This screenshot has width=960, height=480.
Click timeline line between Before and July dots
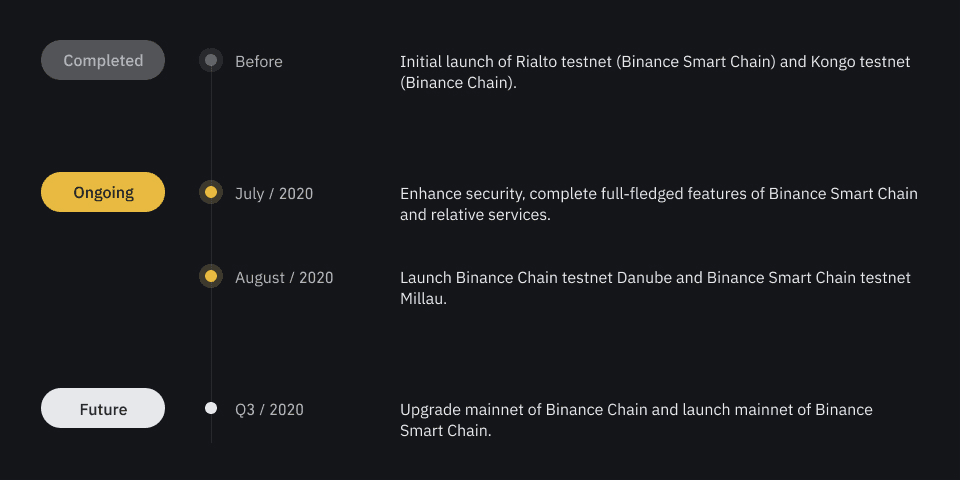(211, 125)
